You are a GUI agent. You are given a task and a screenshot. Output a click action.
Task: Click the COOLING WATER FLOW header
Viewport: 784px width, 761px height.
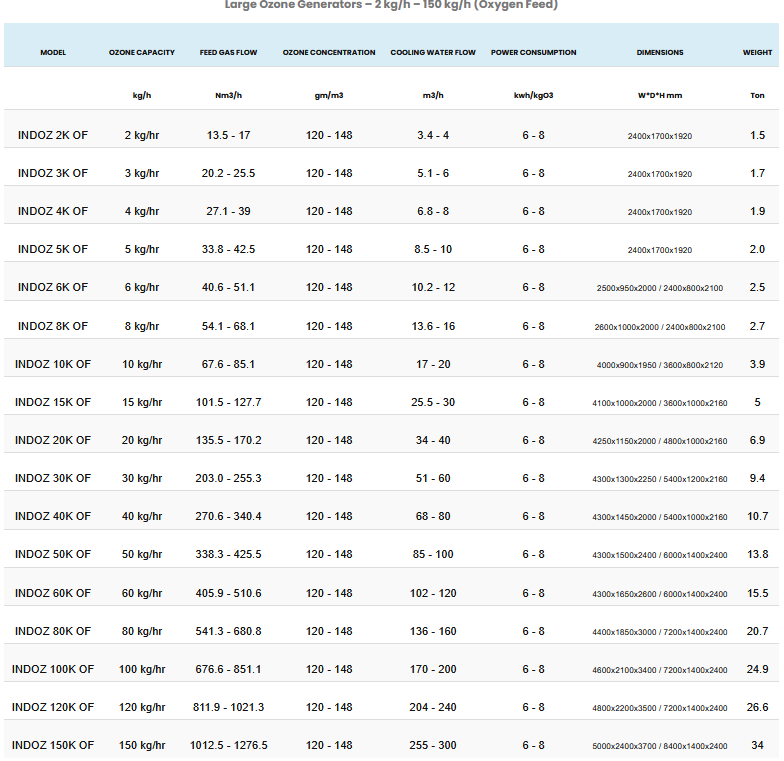point(433,53)
